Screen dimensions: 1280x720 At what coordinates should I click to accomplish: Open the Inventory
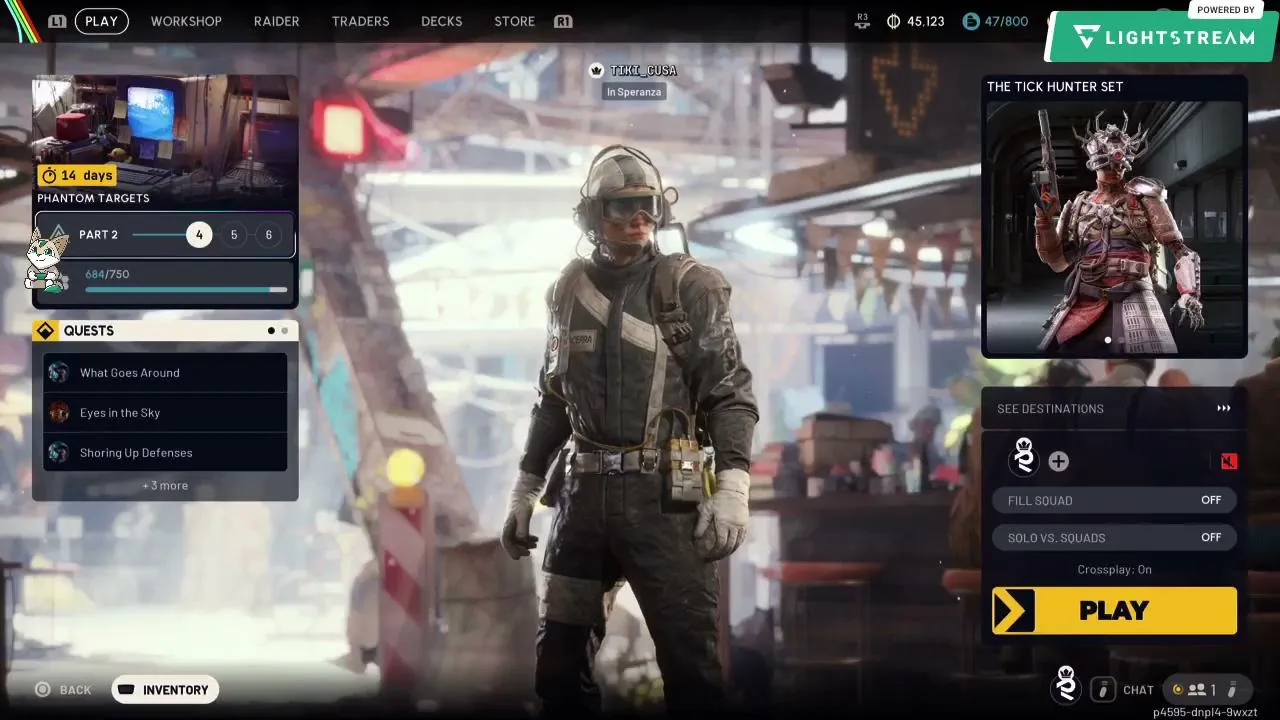(165, 690)
